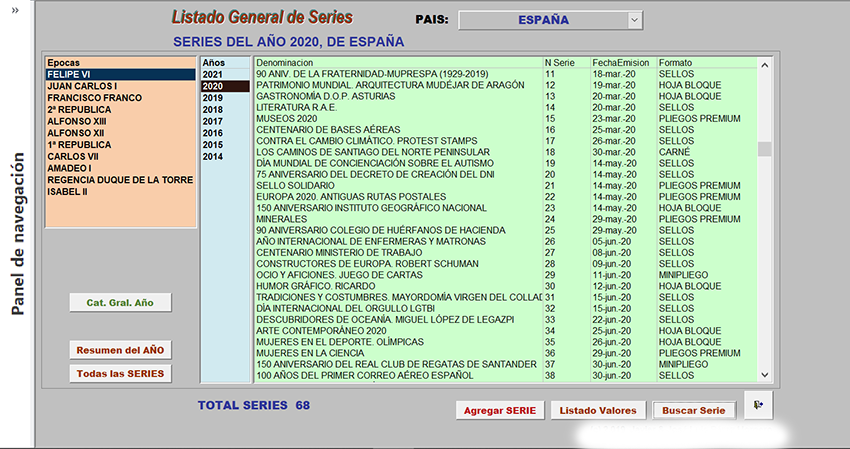
Task: Click the scroll up arrow of the series list
Action: (x=765, y=65)
